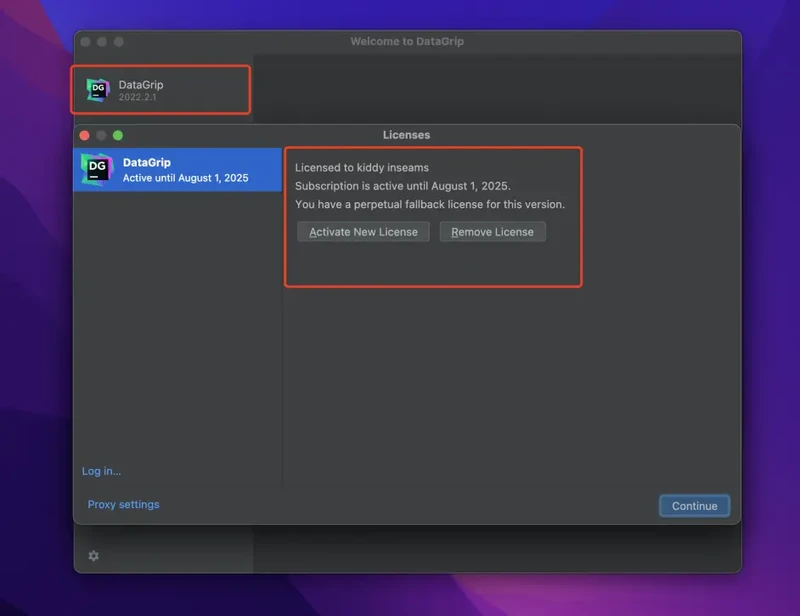
Task: Click the DataGrip 2022.2.1 version label
Action: (x=137, y=97)
